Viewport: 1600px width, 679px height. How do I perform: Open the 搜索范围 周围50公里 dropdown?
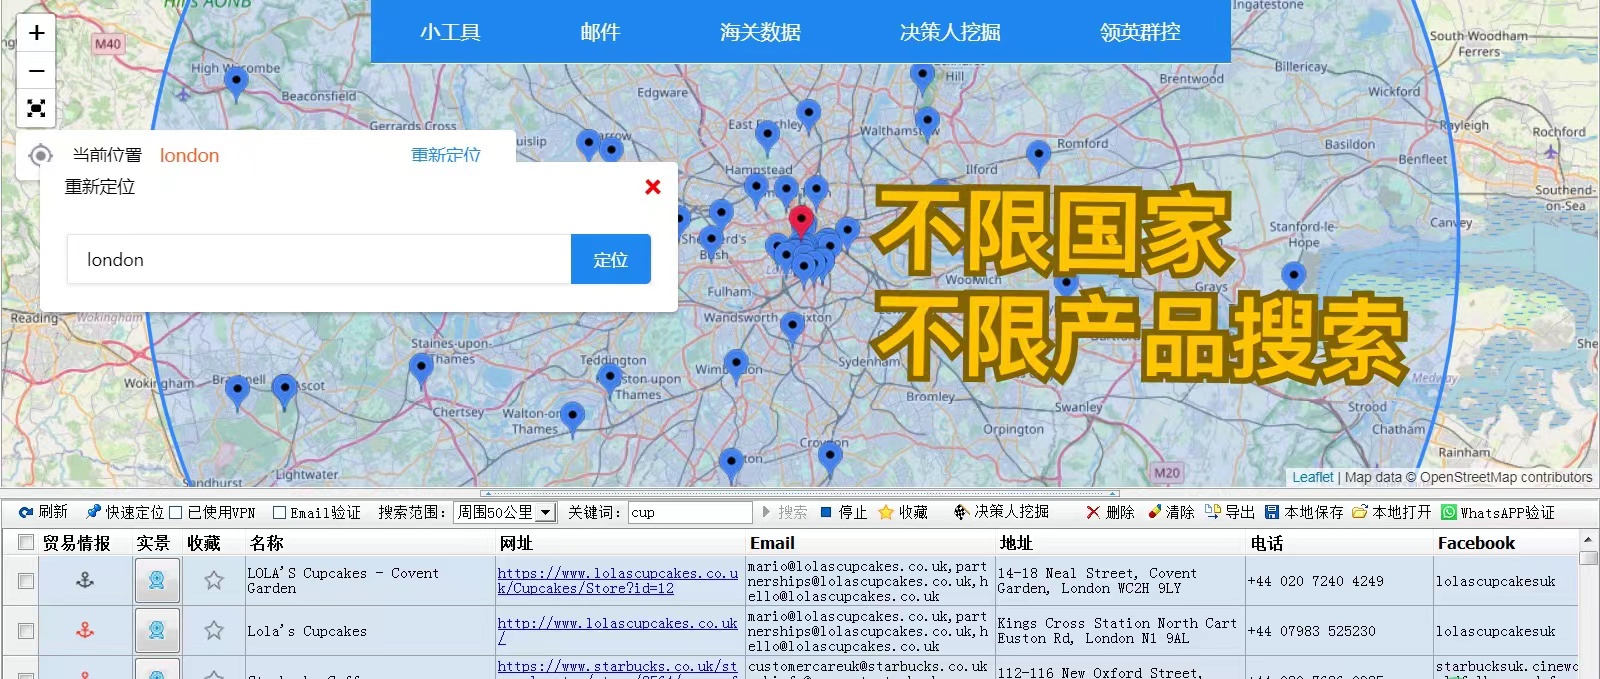505,512
